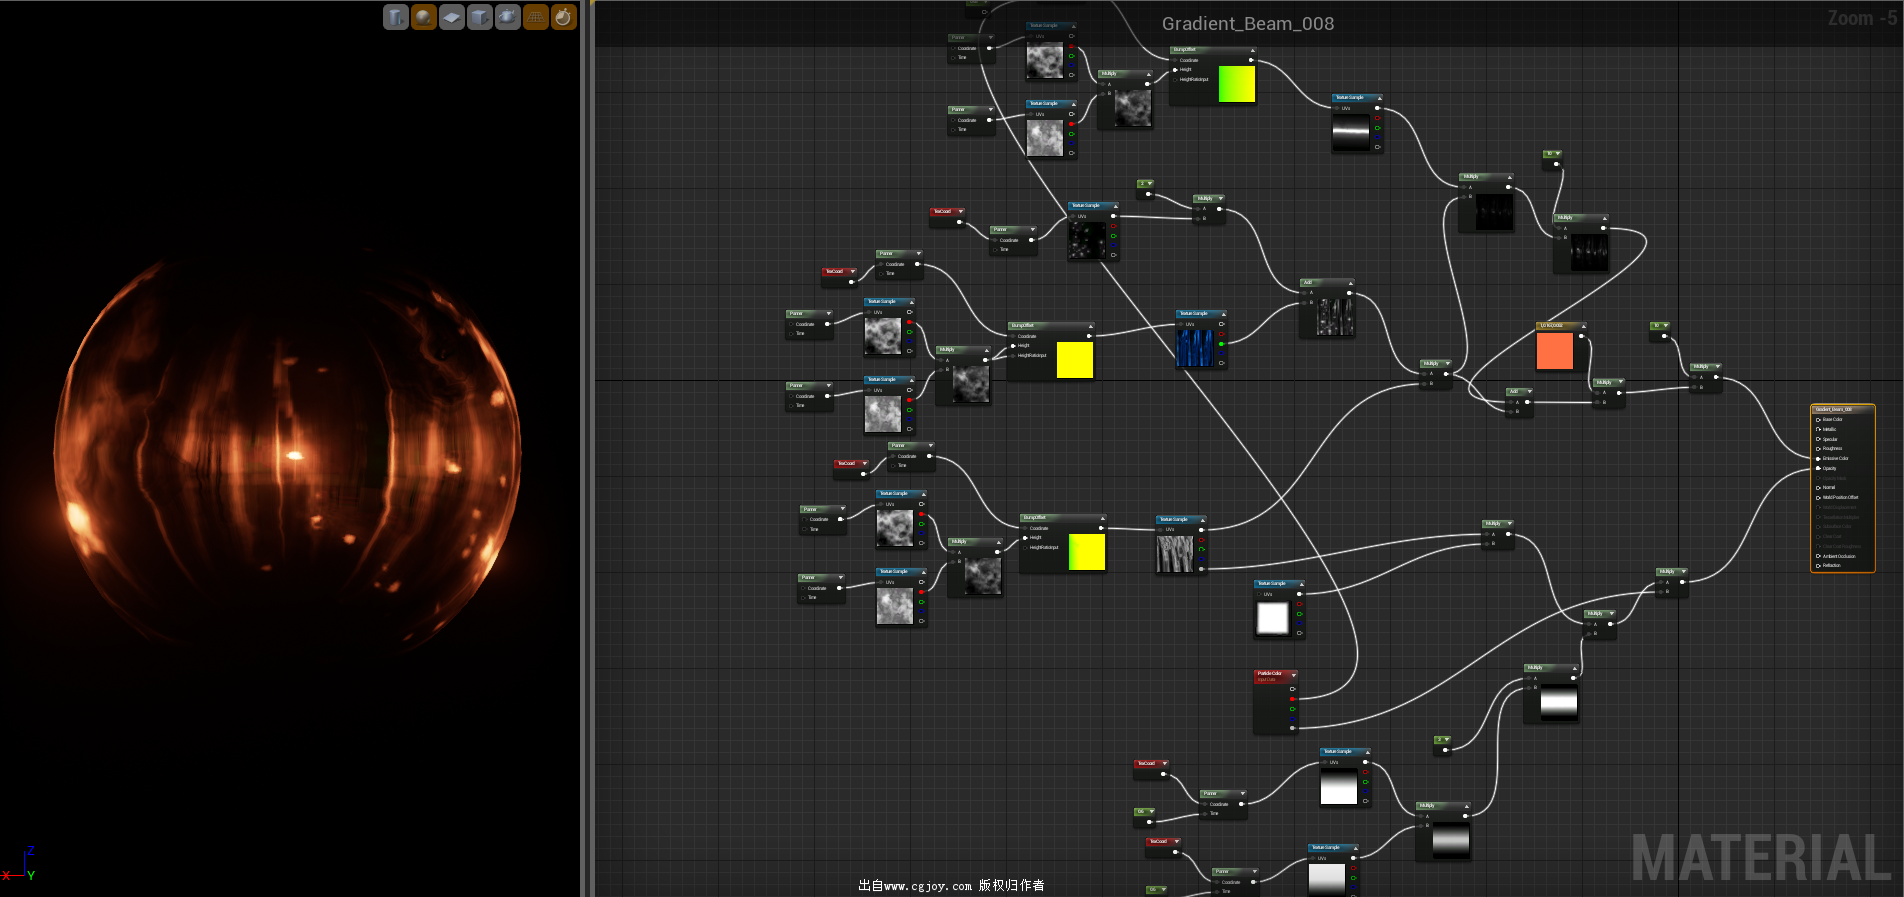Collapse the starry Texture Sample node
The height and width of the screenshot is (897, 1904).
tap(1114, 206)
